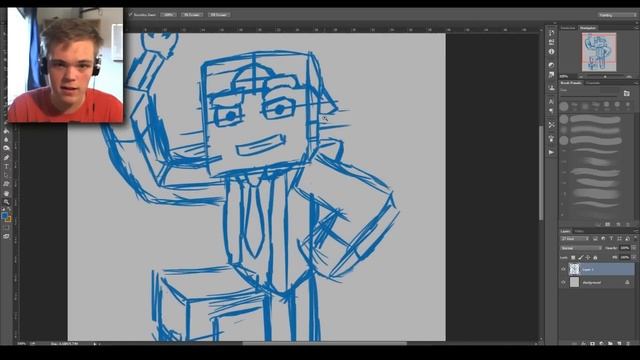Click the Navigator zoom percentage field
The image size is (640, 360).
(564, 76)
